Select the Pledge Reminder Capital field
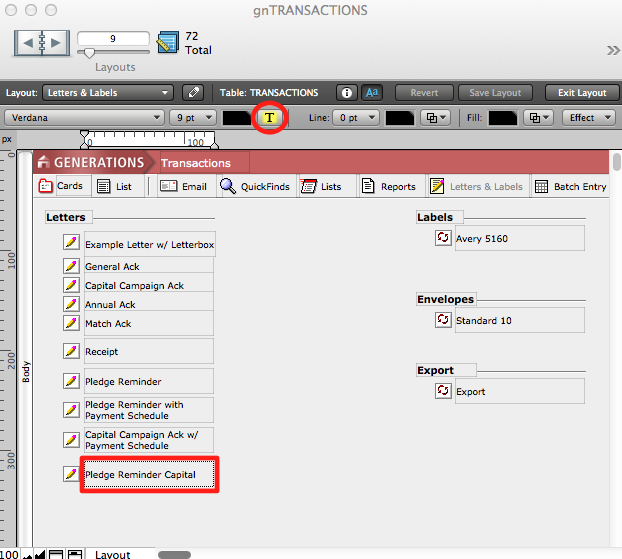 click(x=149, y=474)
